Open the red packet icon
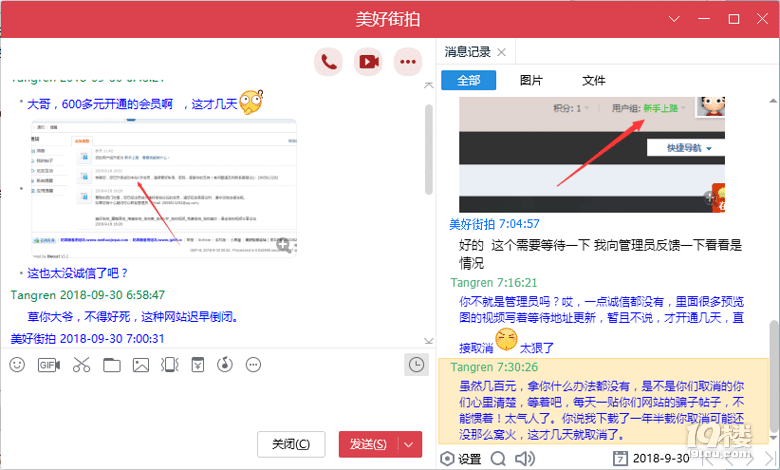The image size is (780, 470). tap(198, 365)
